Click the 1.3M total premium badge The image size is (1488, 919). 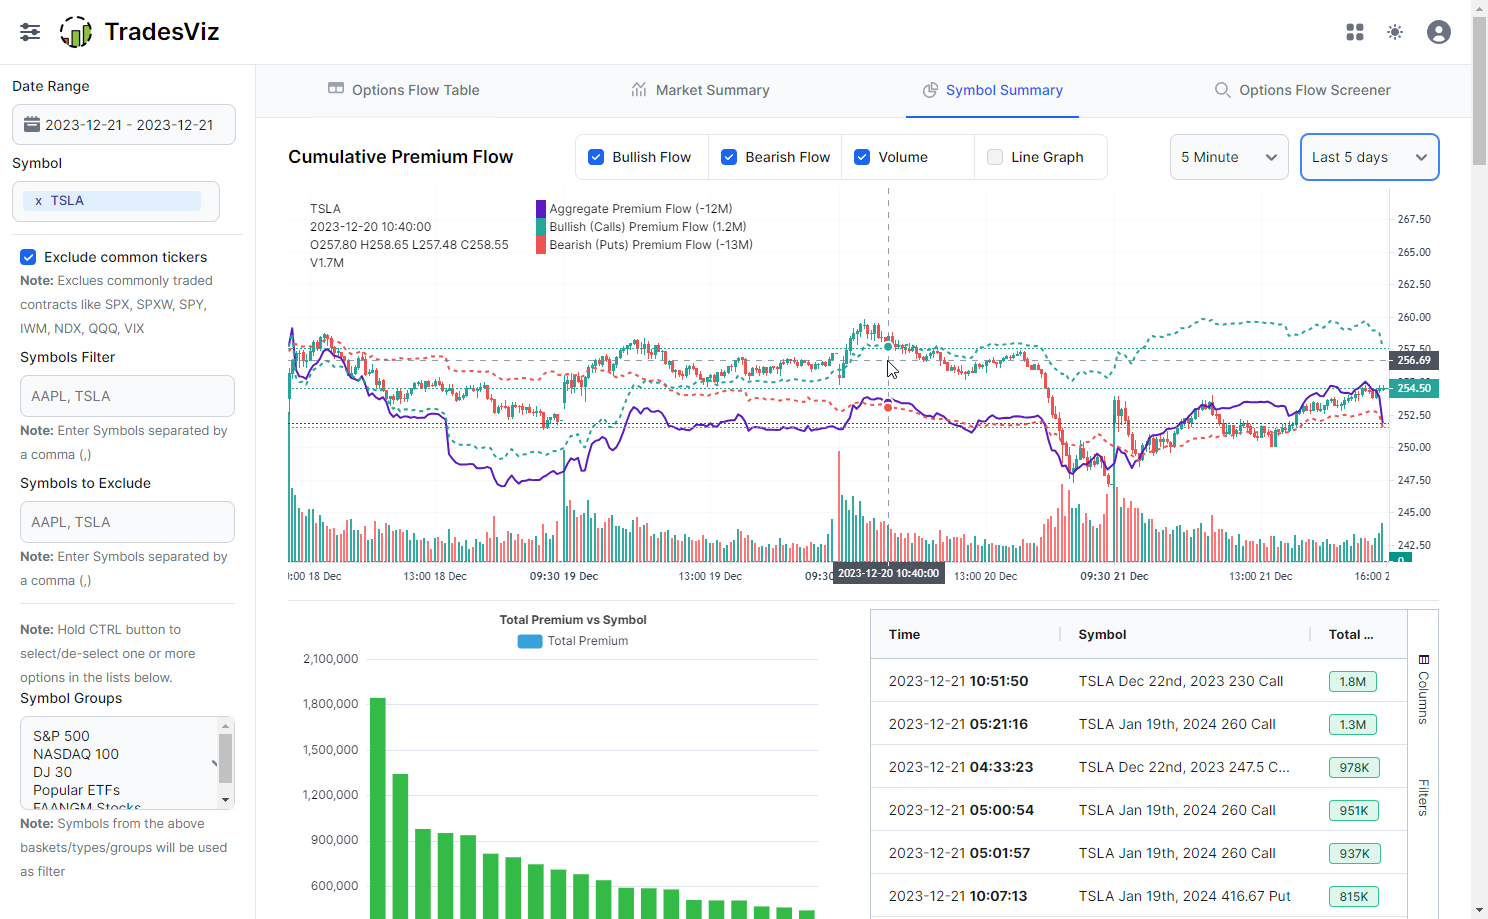(x=1353, y=725)
